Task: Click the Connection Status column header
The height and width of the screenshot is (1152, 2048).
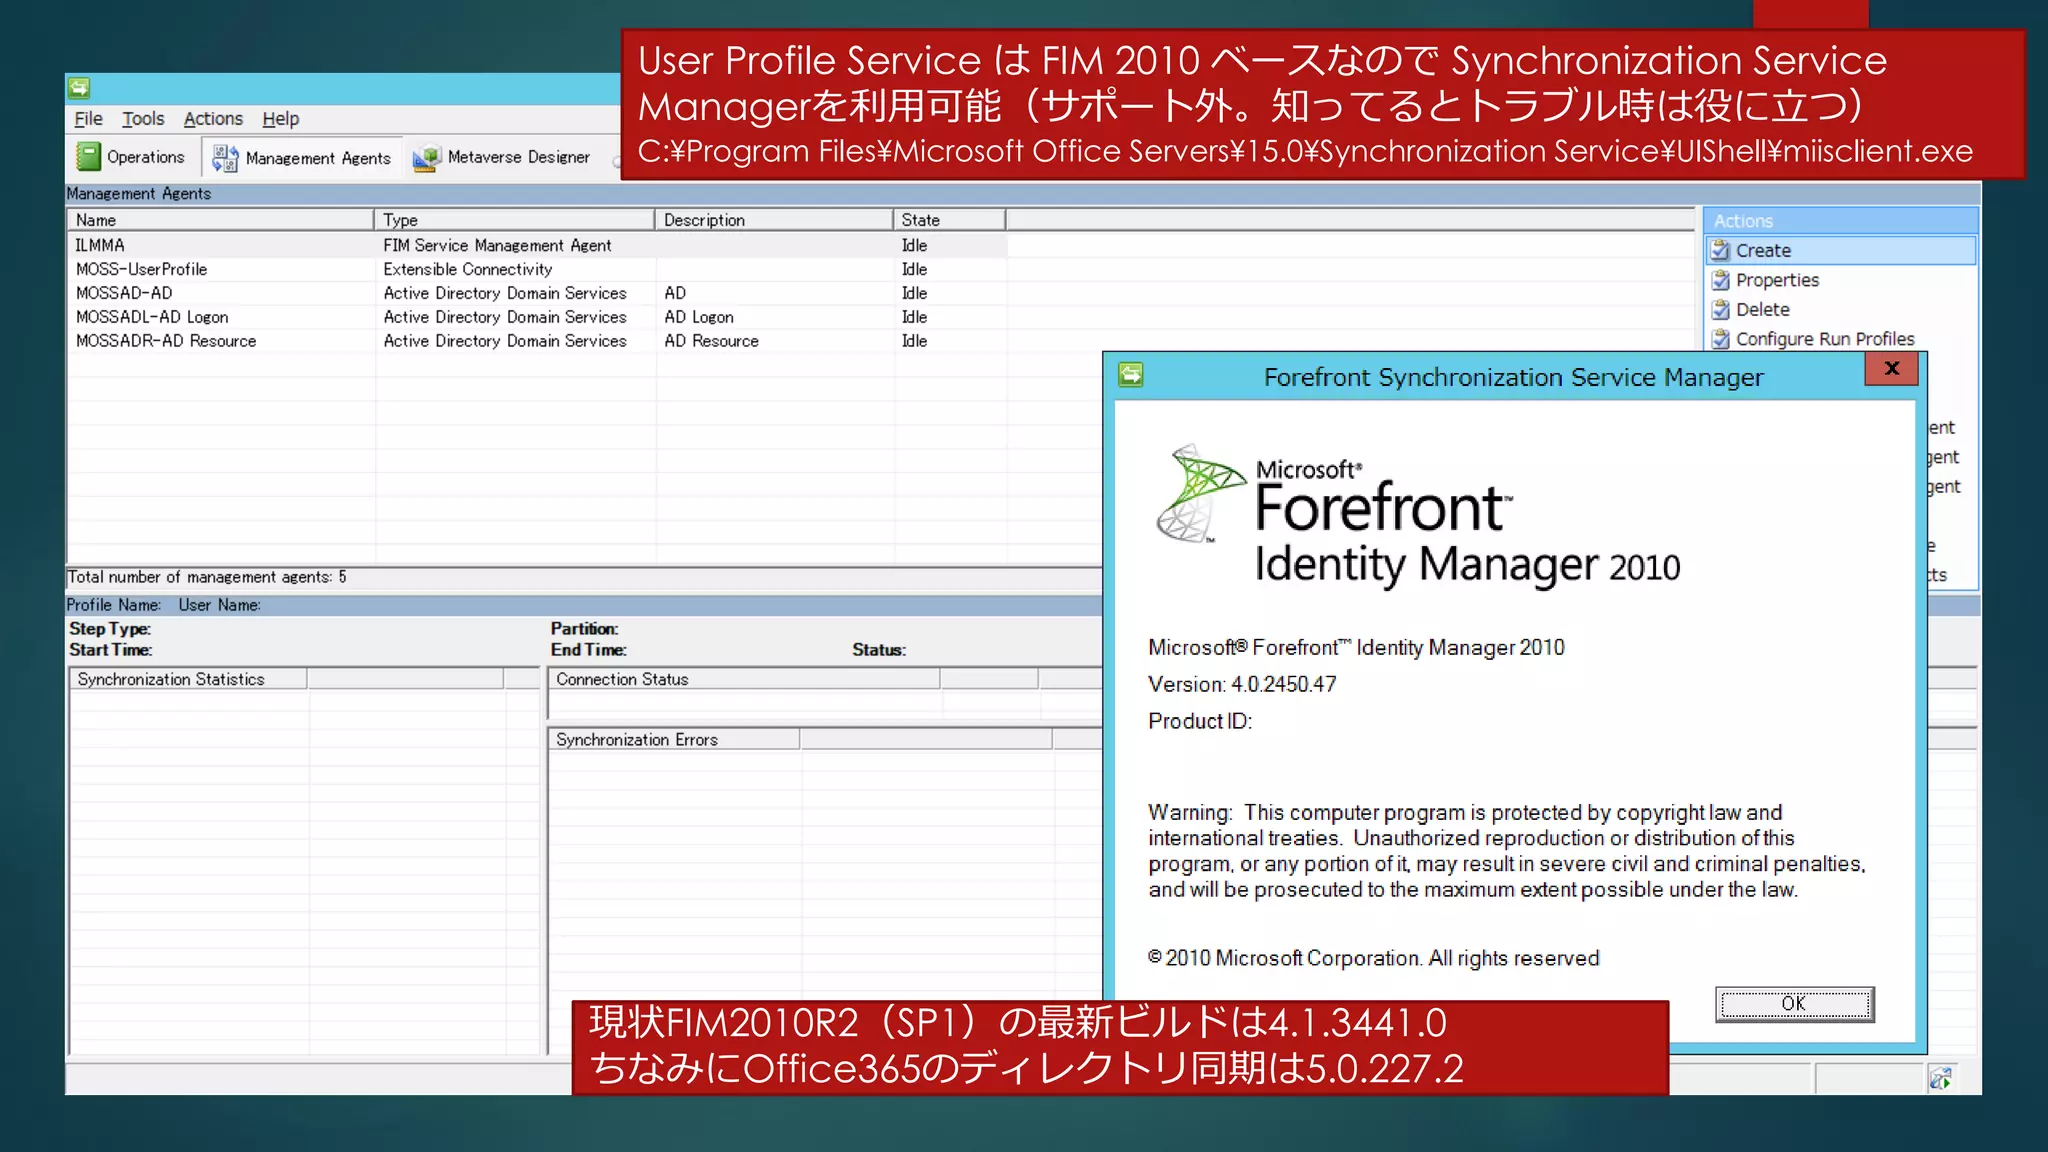Action: [x=744, y=679]
